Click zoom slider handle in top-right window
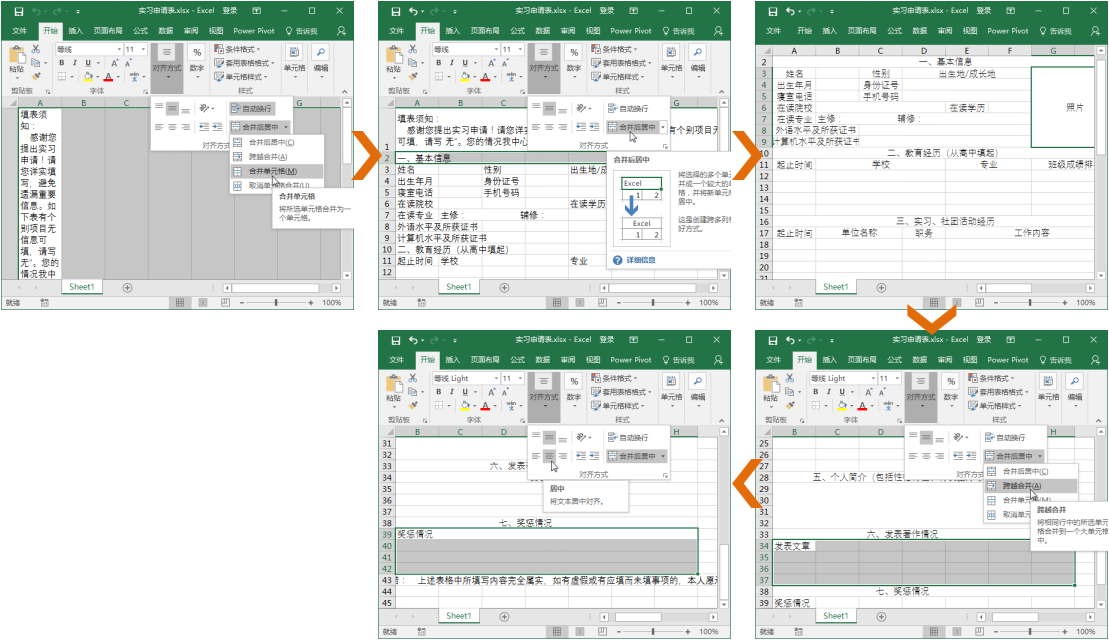Viewport: 1109px width, 640px height. tap(1030, 303)
